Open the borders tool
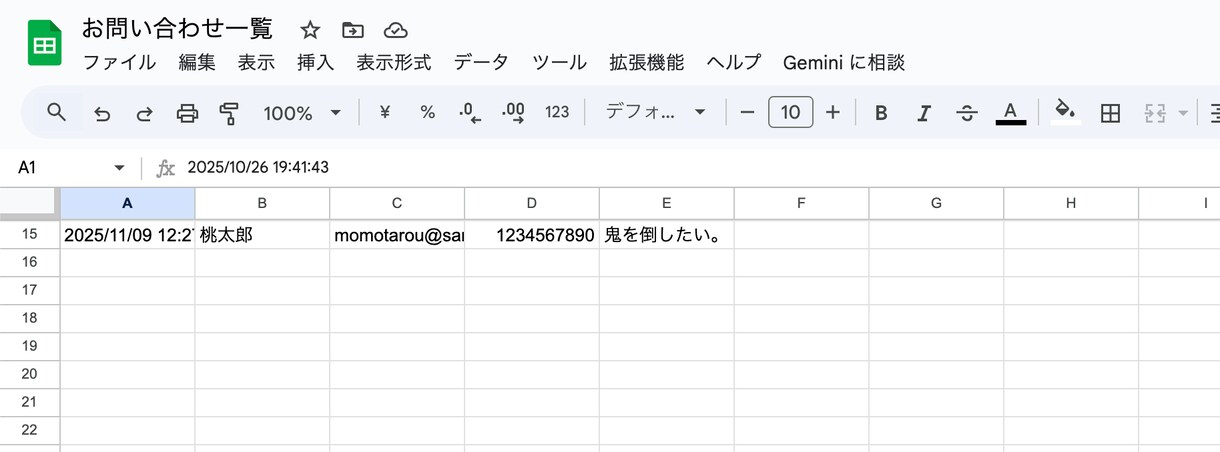This screenshot has width=1220, height=452. point(1110,113)
